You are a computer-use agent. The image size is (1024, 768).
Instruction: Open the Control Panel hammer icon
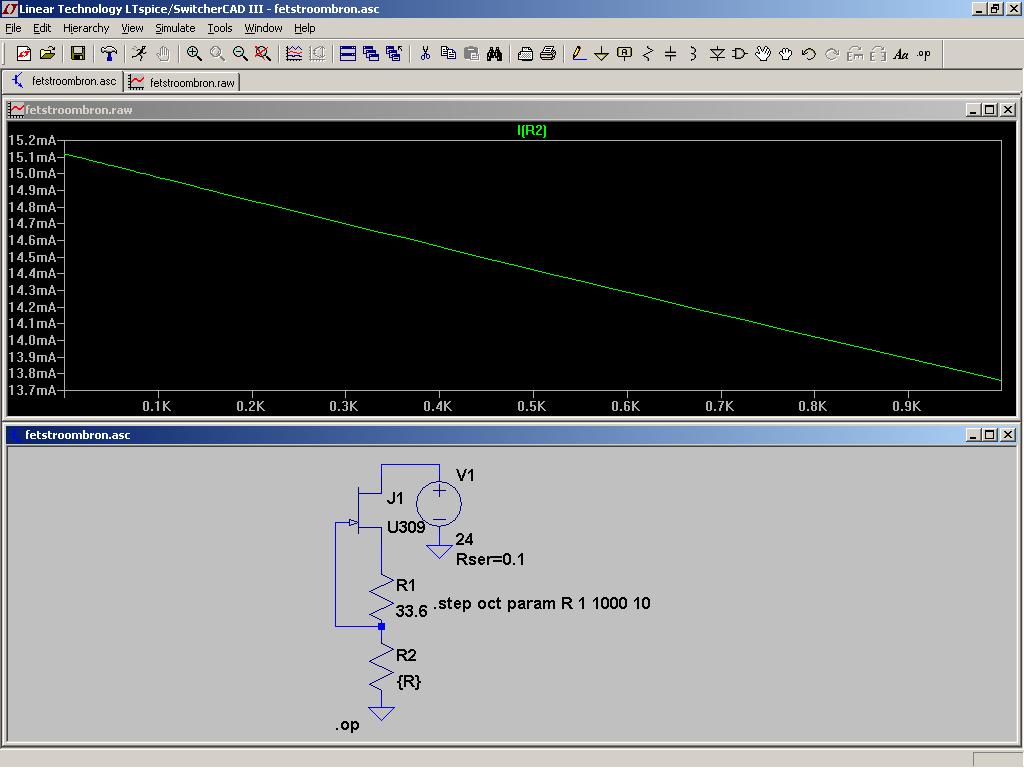(x=109, y=54)
